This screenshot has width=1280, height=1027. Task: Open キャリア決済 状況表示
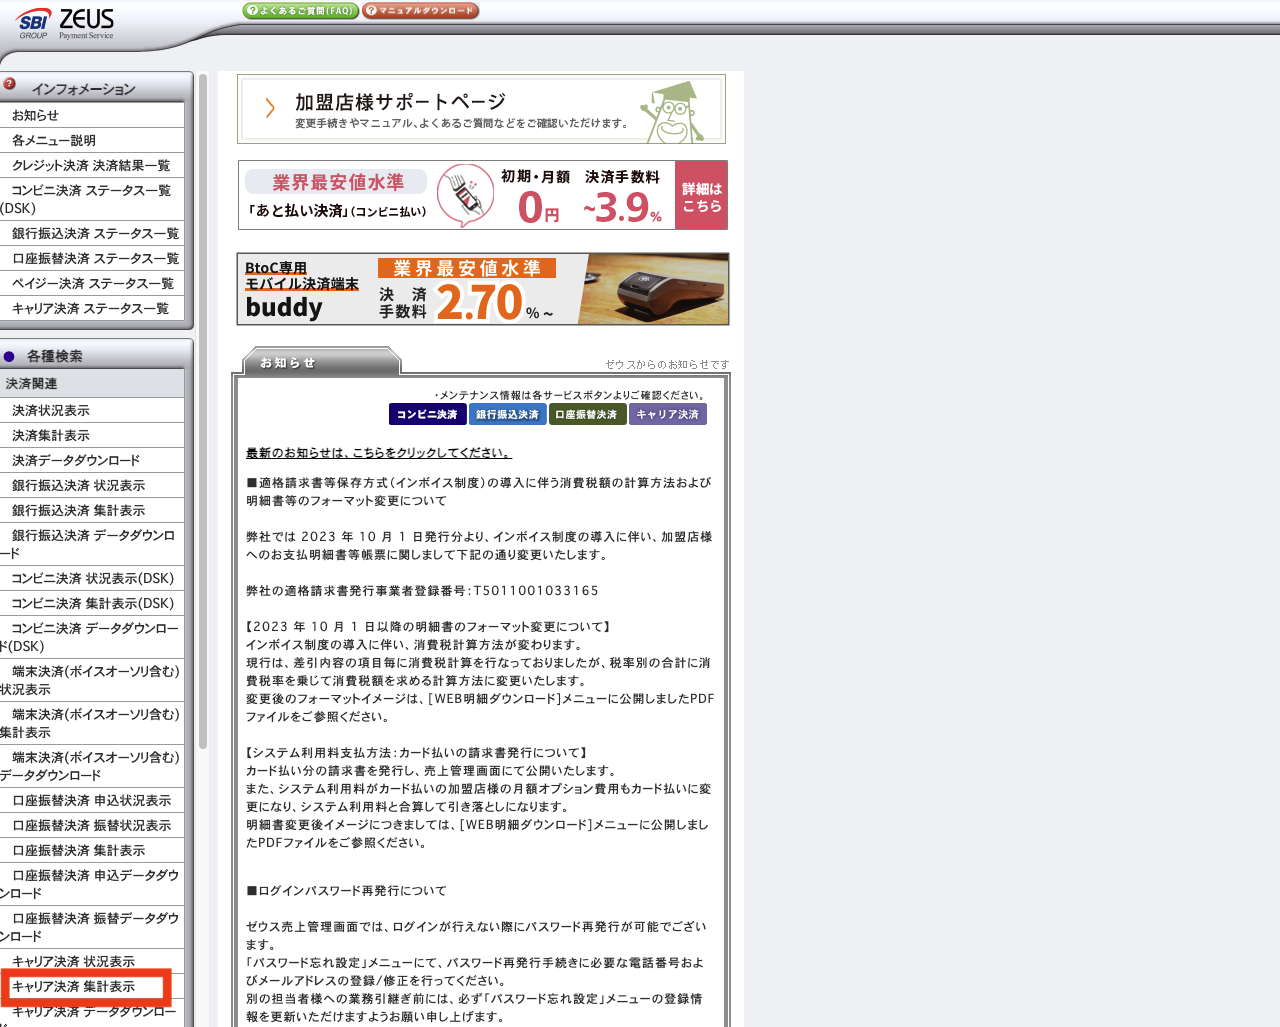pos(92,961)
